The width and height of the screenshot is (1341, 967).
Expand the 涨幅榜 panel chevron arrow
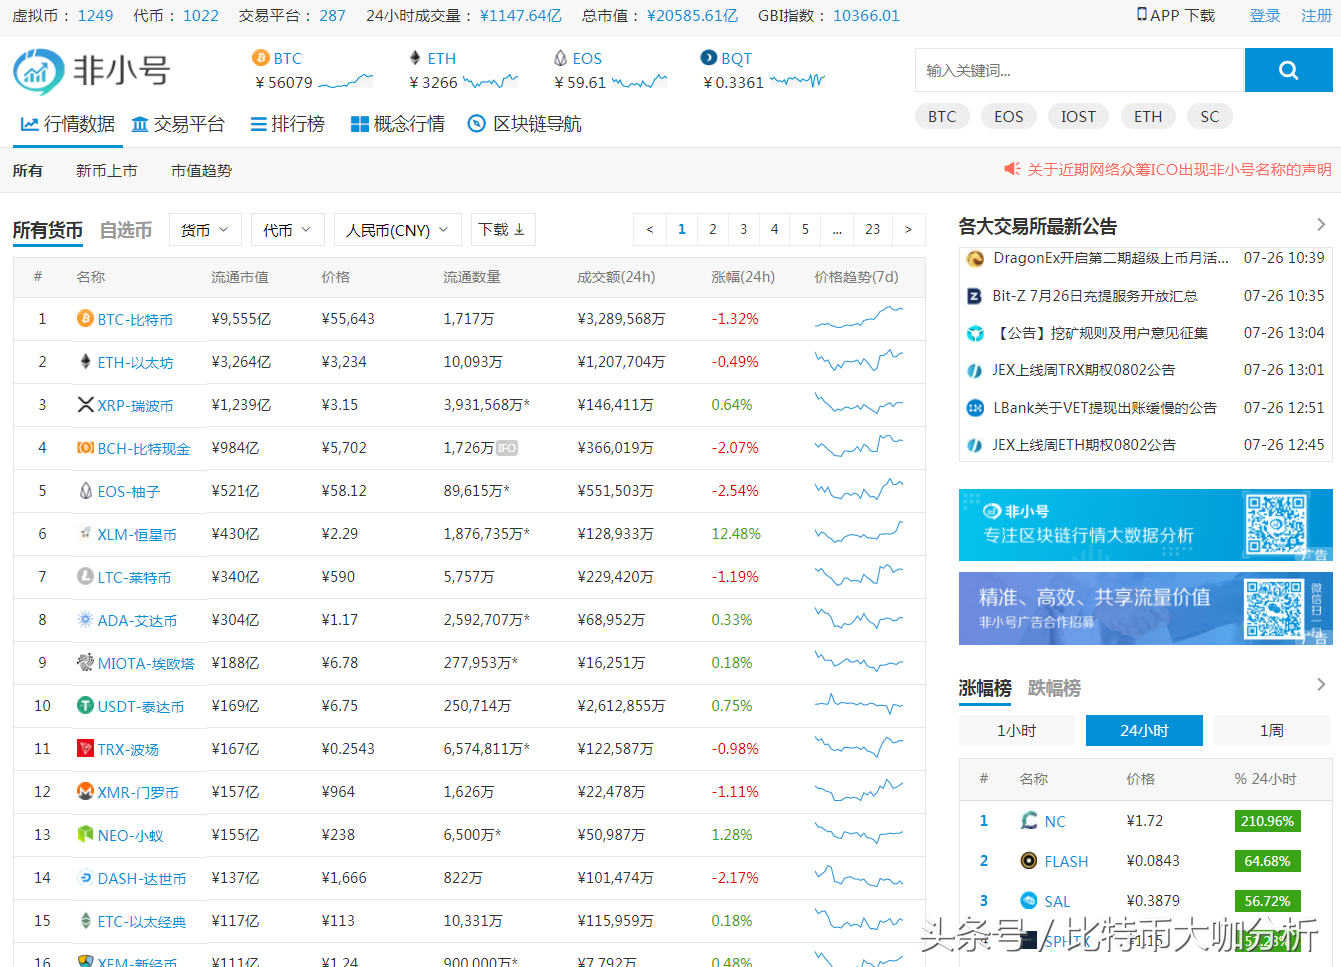pyautogui.click(x=1321, y=685)
